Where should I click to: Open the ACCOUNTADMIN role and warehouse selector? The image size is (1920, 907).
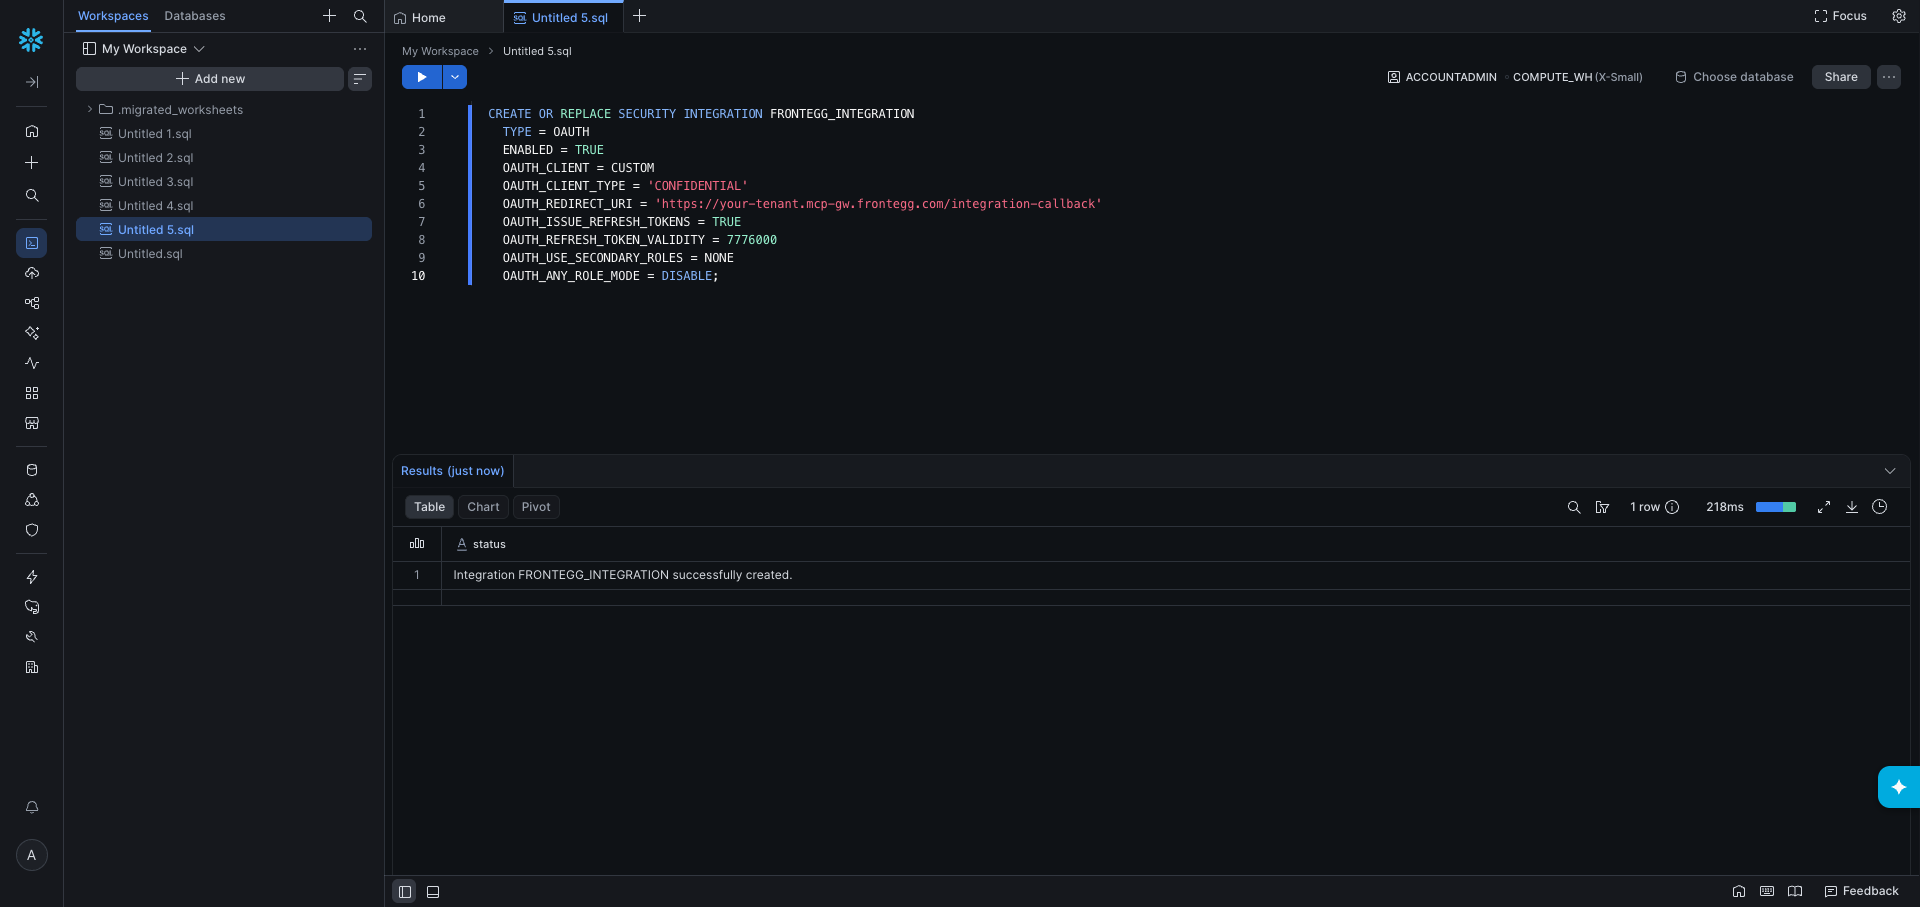tap(1515, 77)
